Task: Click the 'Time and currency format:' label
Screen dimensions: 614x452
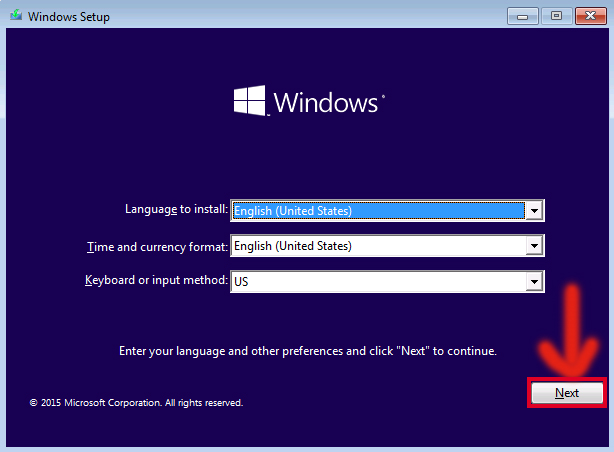Action: tap(157, 247)
